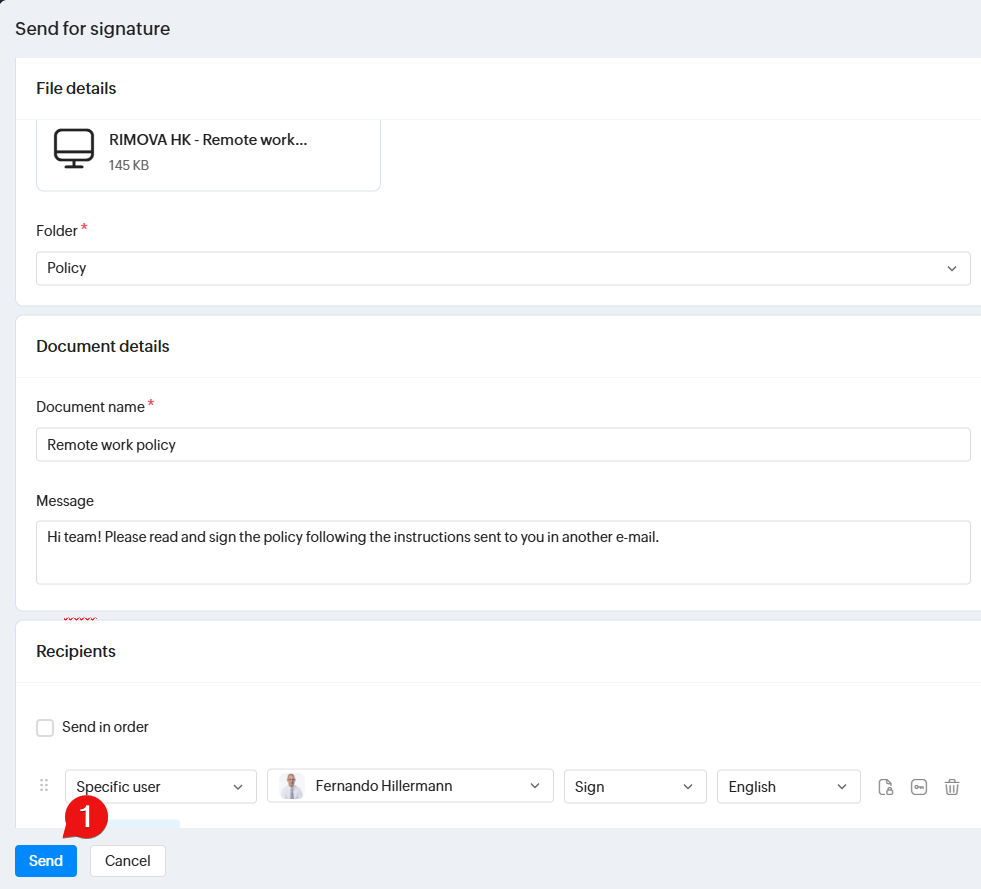Viewport: 981px width, 889px height.
Task: Enable the Send in order checkbox
Action: click(x=45, y=728)
